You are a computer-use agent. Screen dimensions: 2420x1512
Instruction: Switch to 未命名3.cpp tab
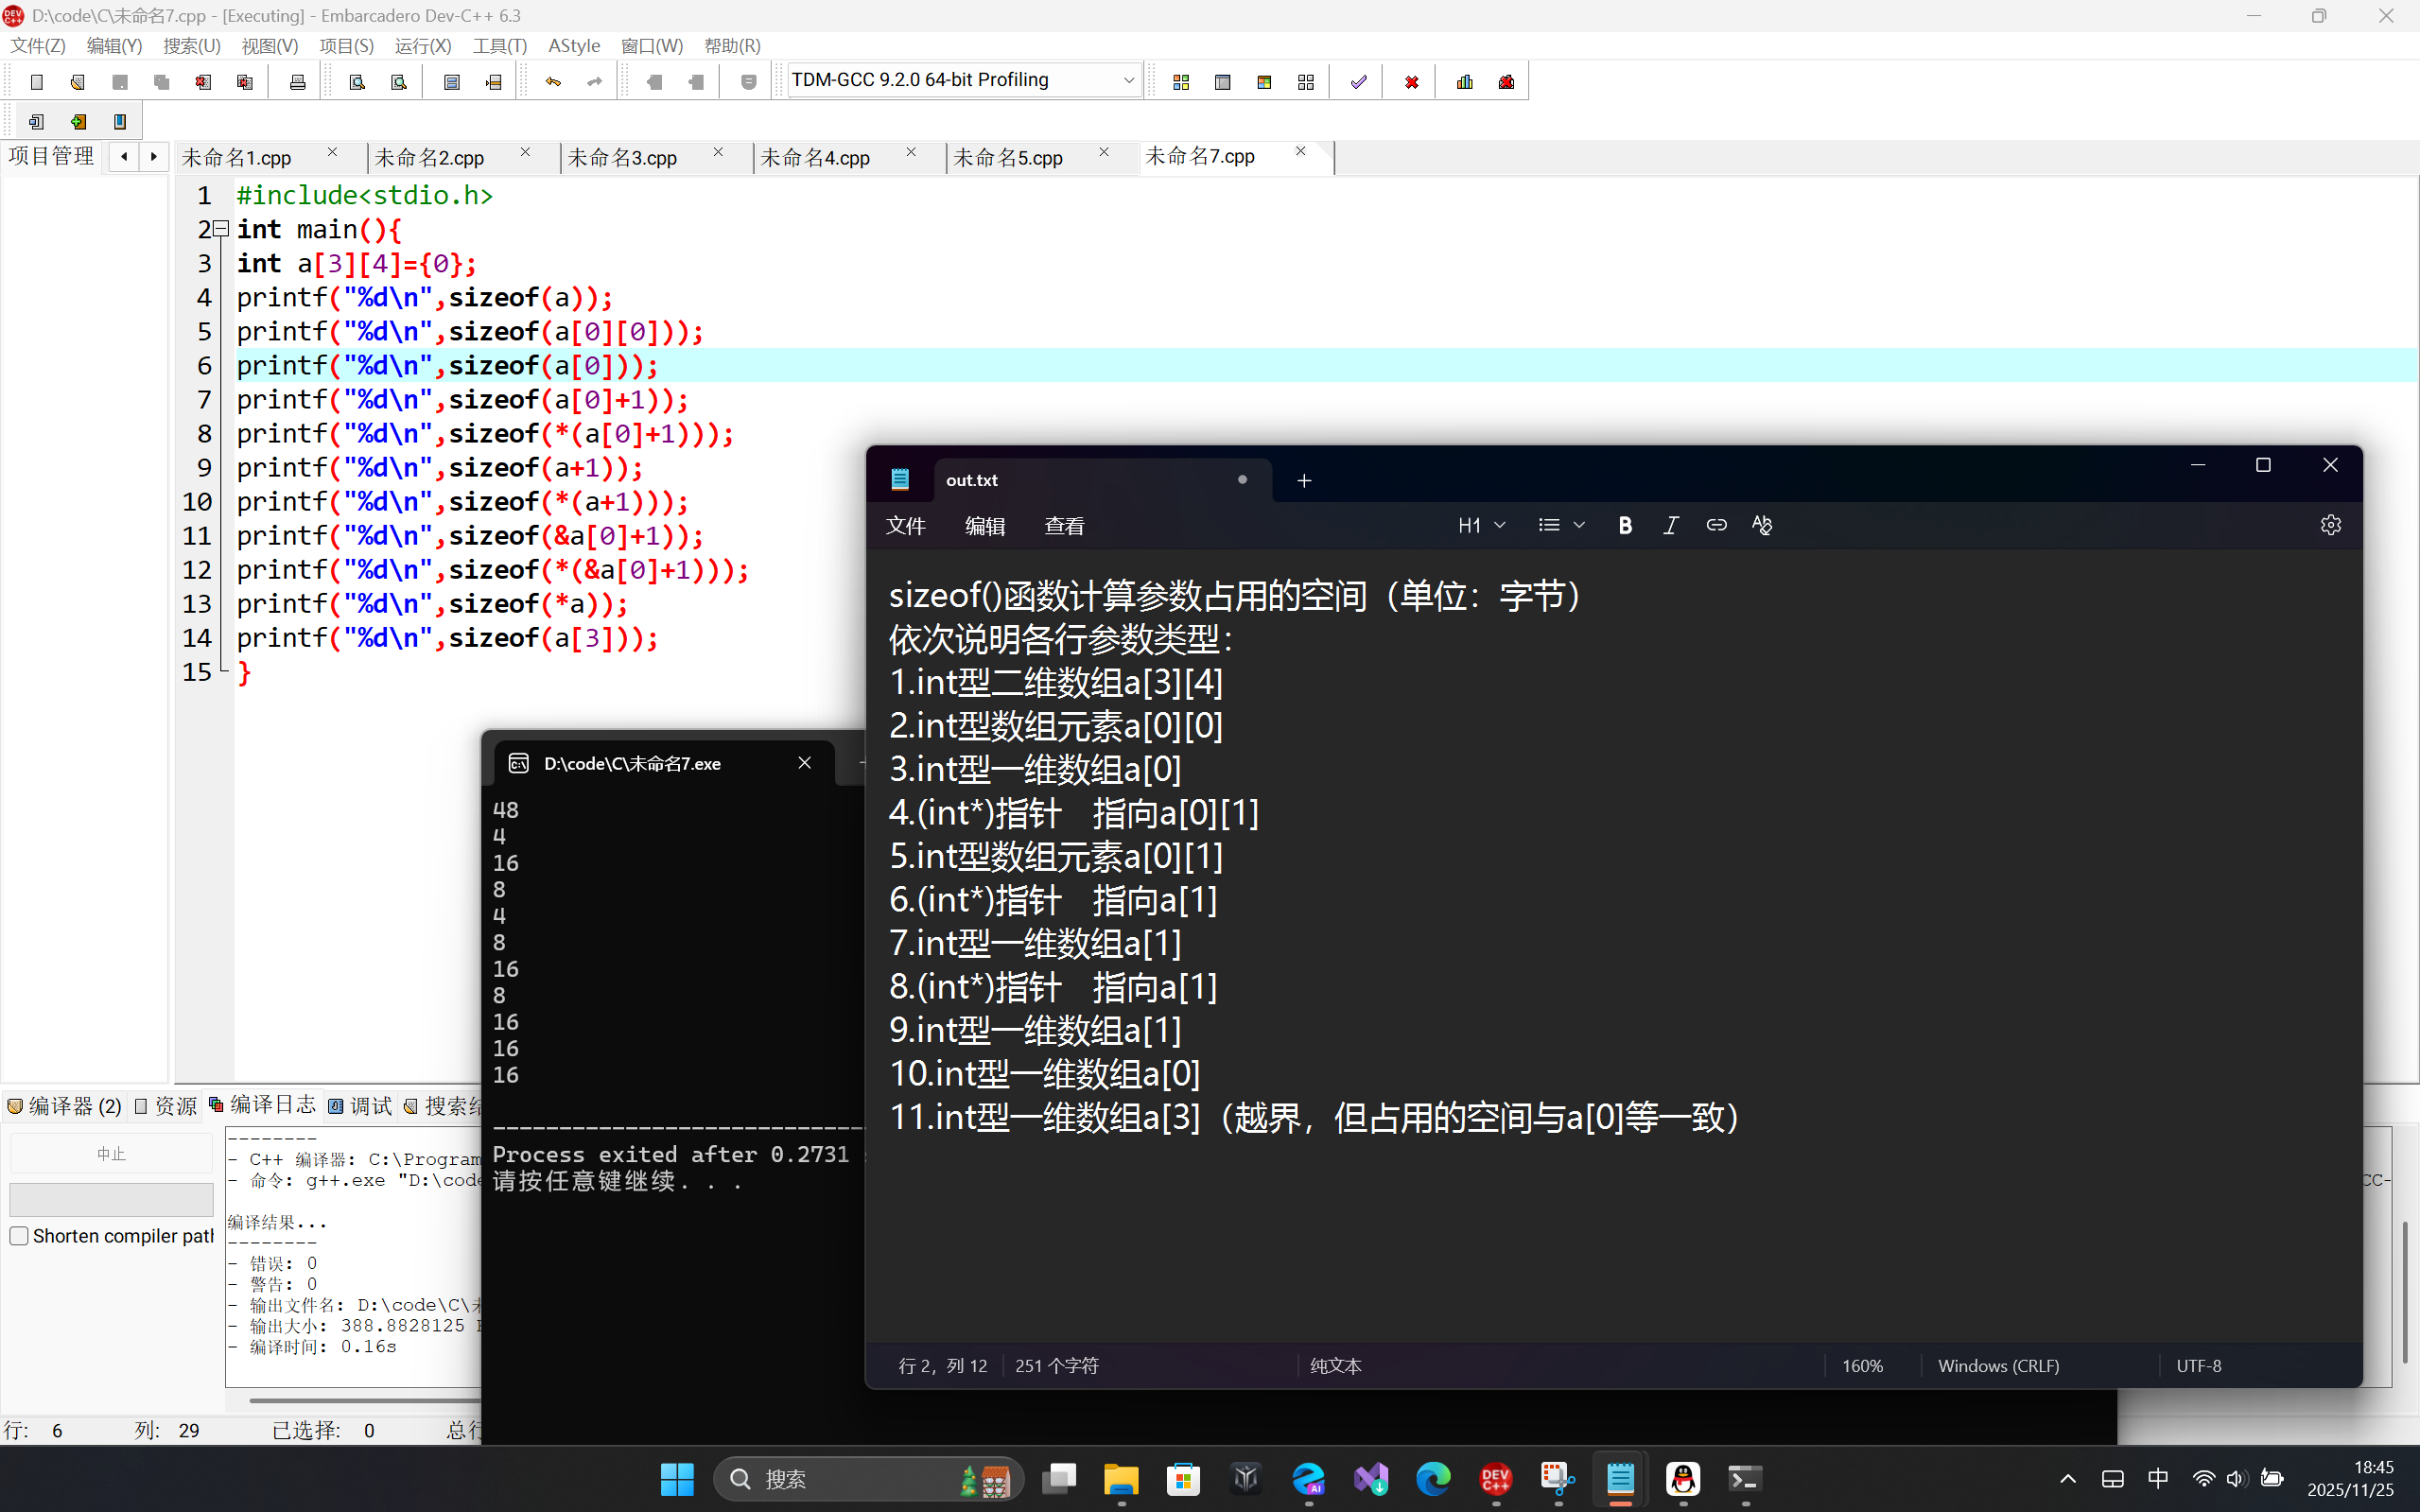pyautogui.click(x=622, y=158)
